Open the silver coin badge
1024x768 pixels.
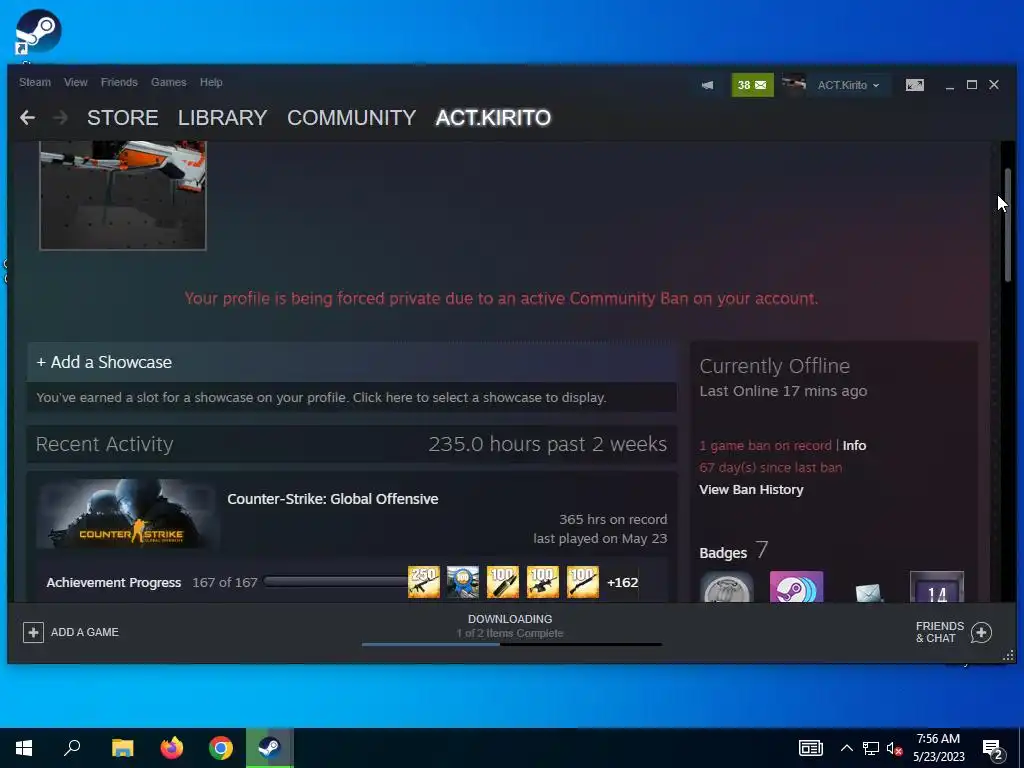coord(727,587)
